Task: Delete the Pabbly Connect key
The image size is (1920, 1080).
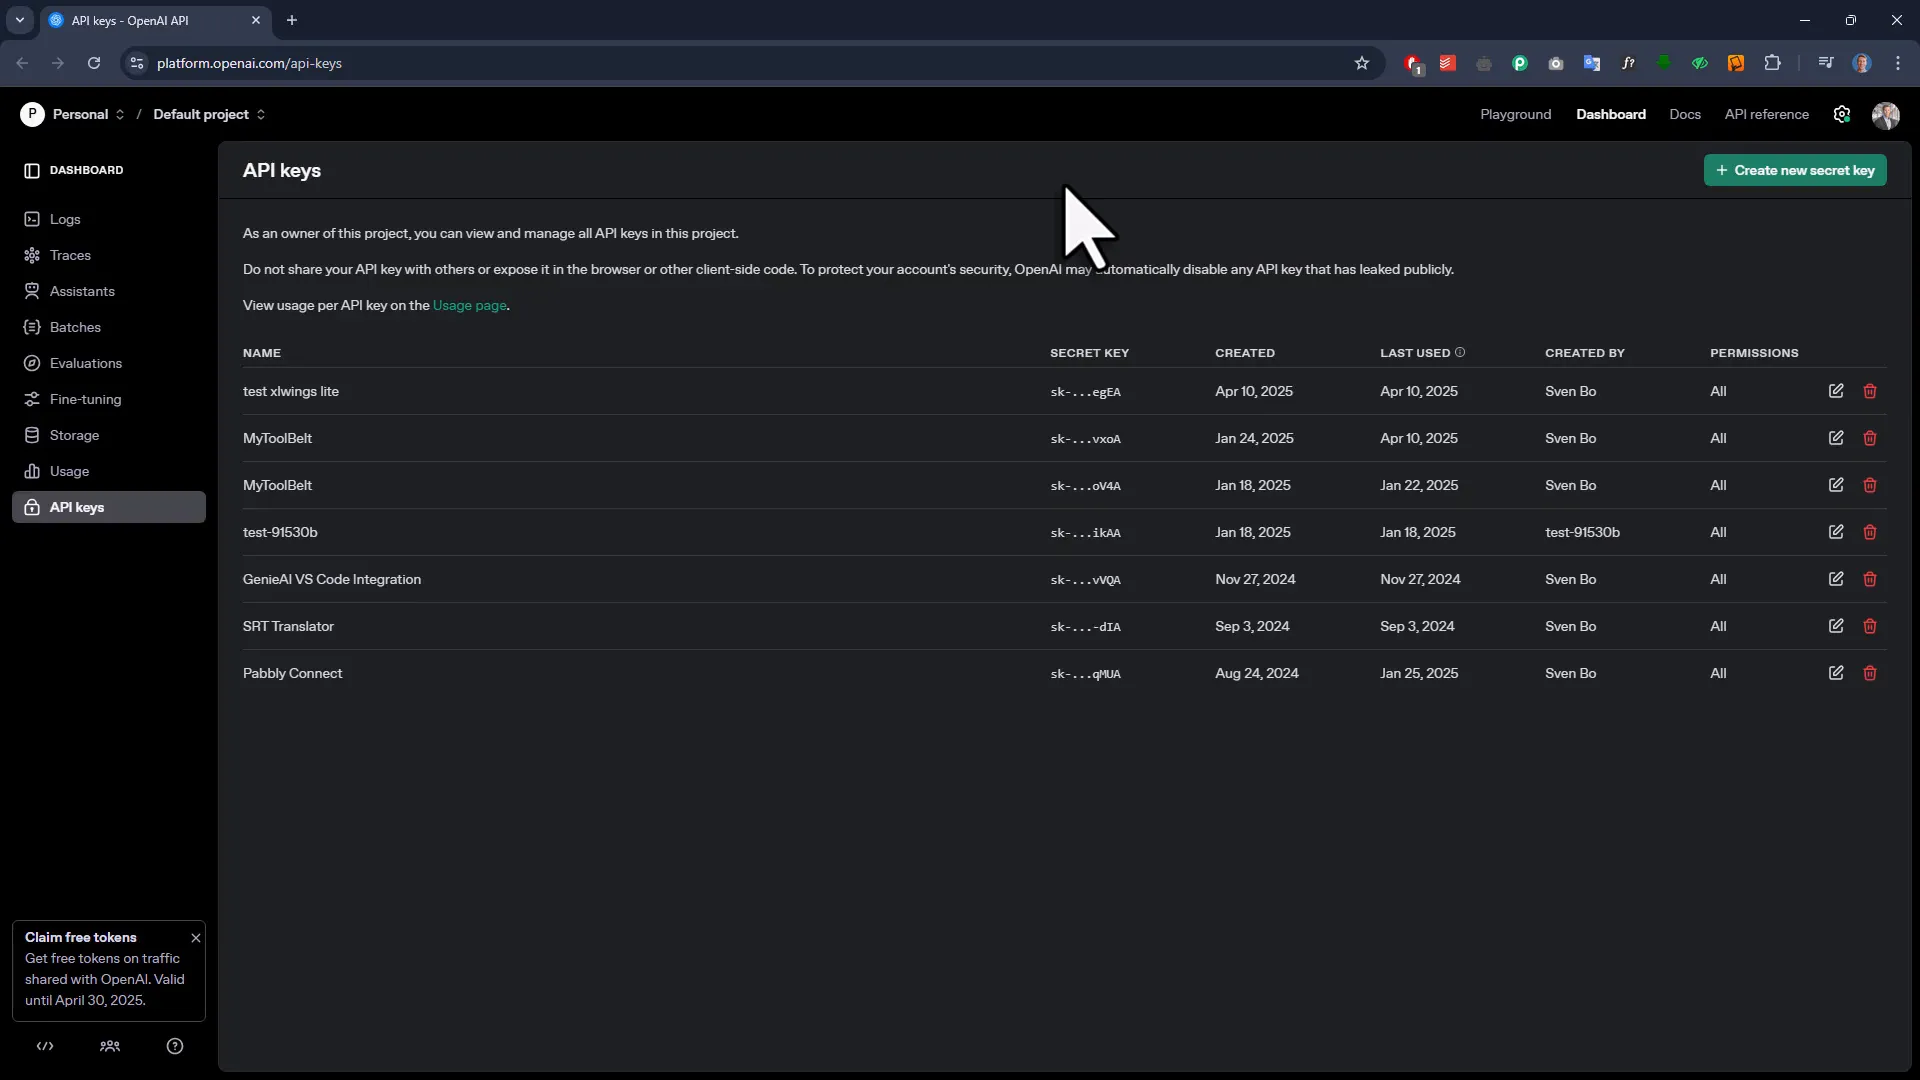Action: (1870, 673)
